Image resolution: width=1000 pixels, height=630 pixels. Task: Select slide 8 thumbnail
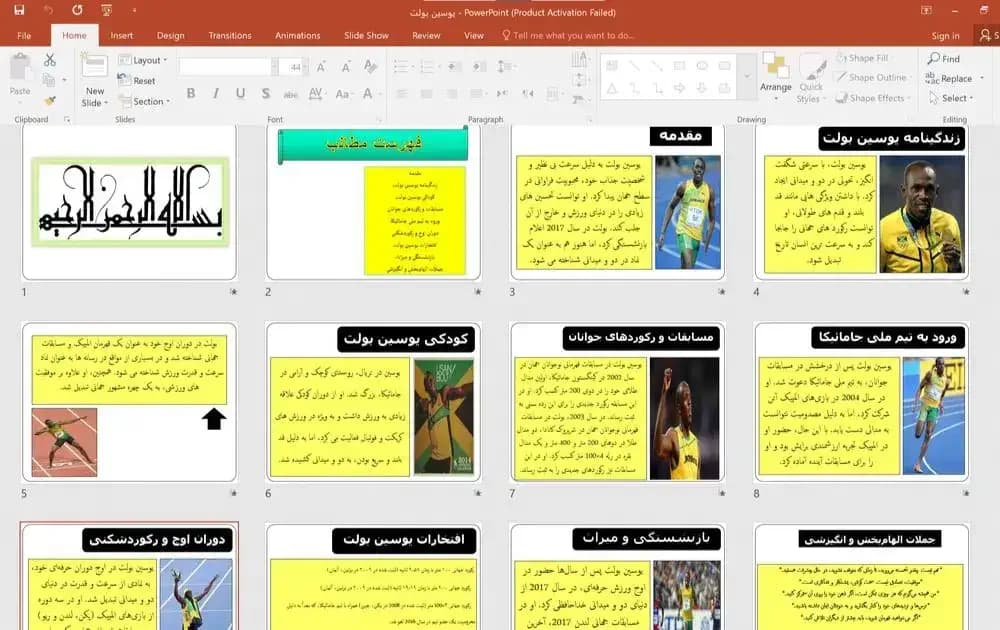[x=862, y=402]
